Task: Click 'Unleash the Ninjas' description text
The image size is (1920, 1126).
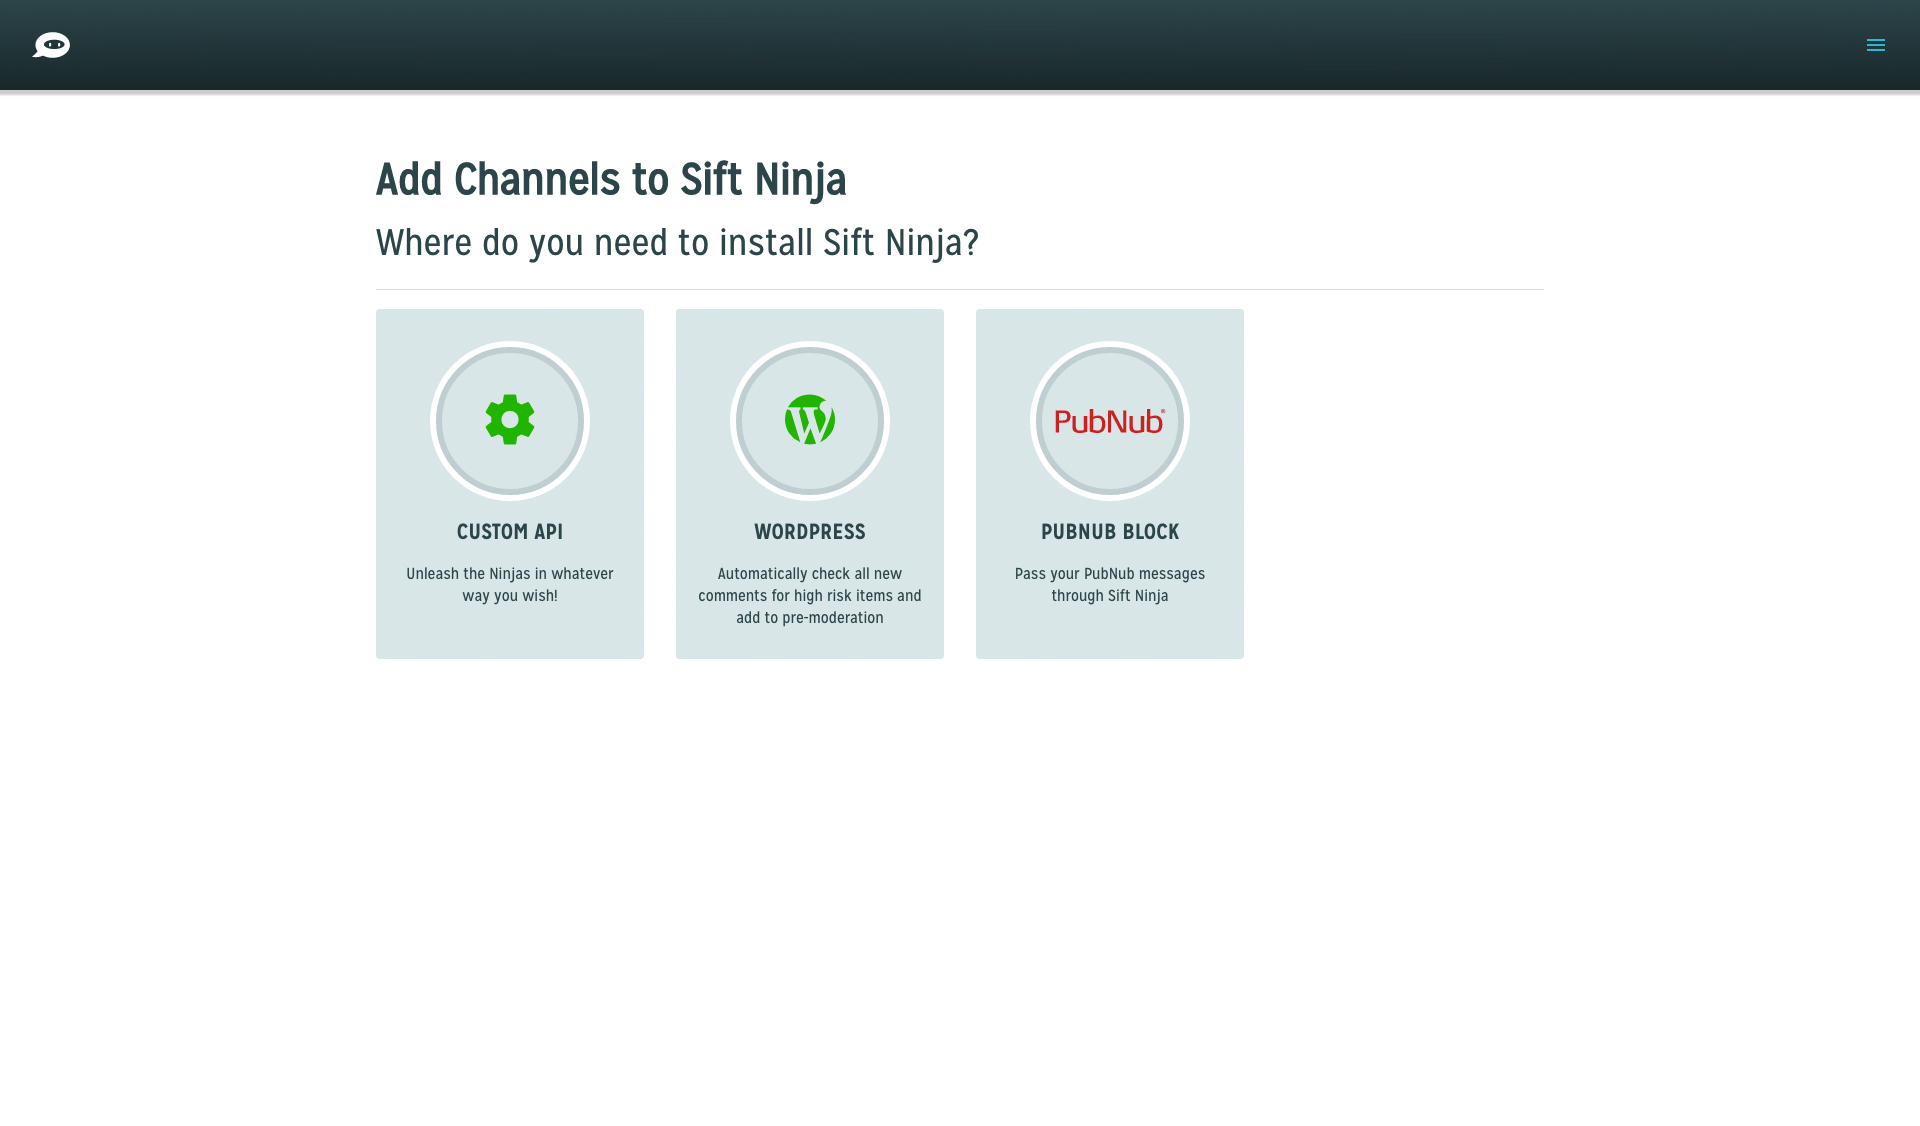Action: [x=509, y=584]
